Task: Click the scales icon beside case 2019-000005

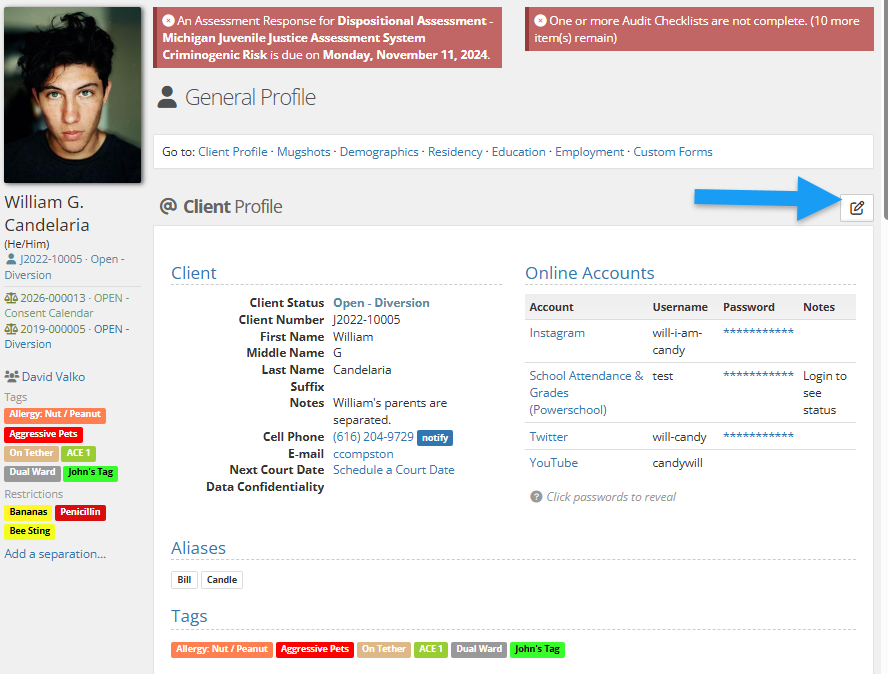Action: [11, 329]
